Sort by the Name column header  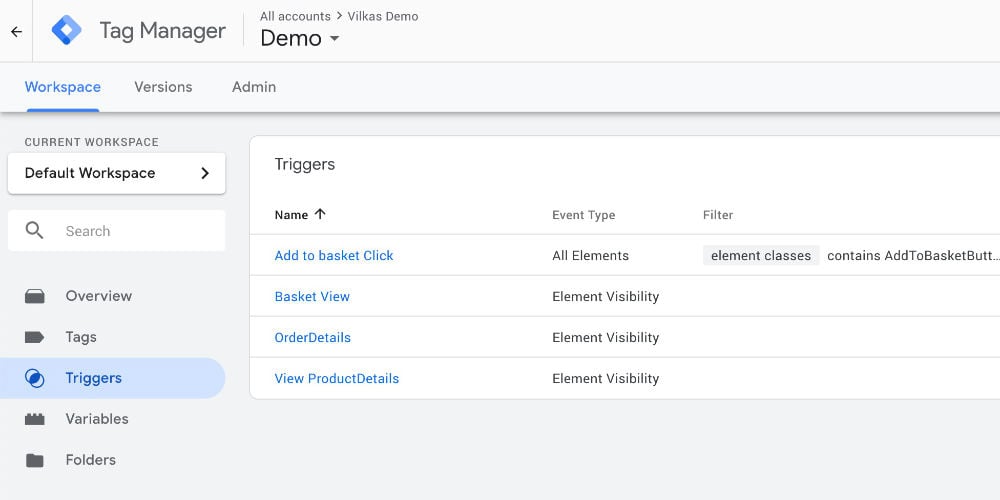tap(291, 215)
